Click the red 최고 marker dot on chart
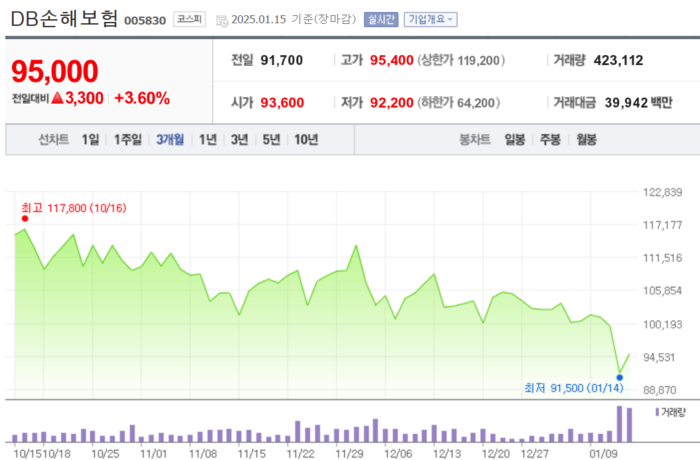 [x=25, y=218]
